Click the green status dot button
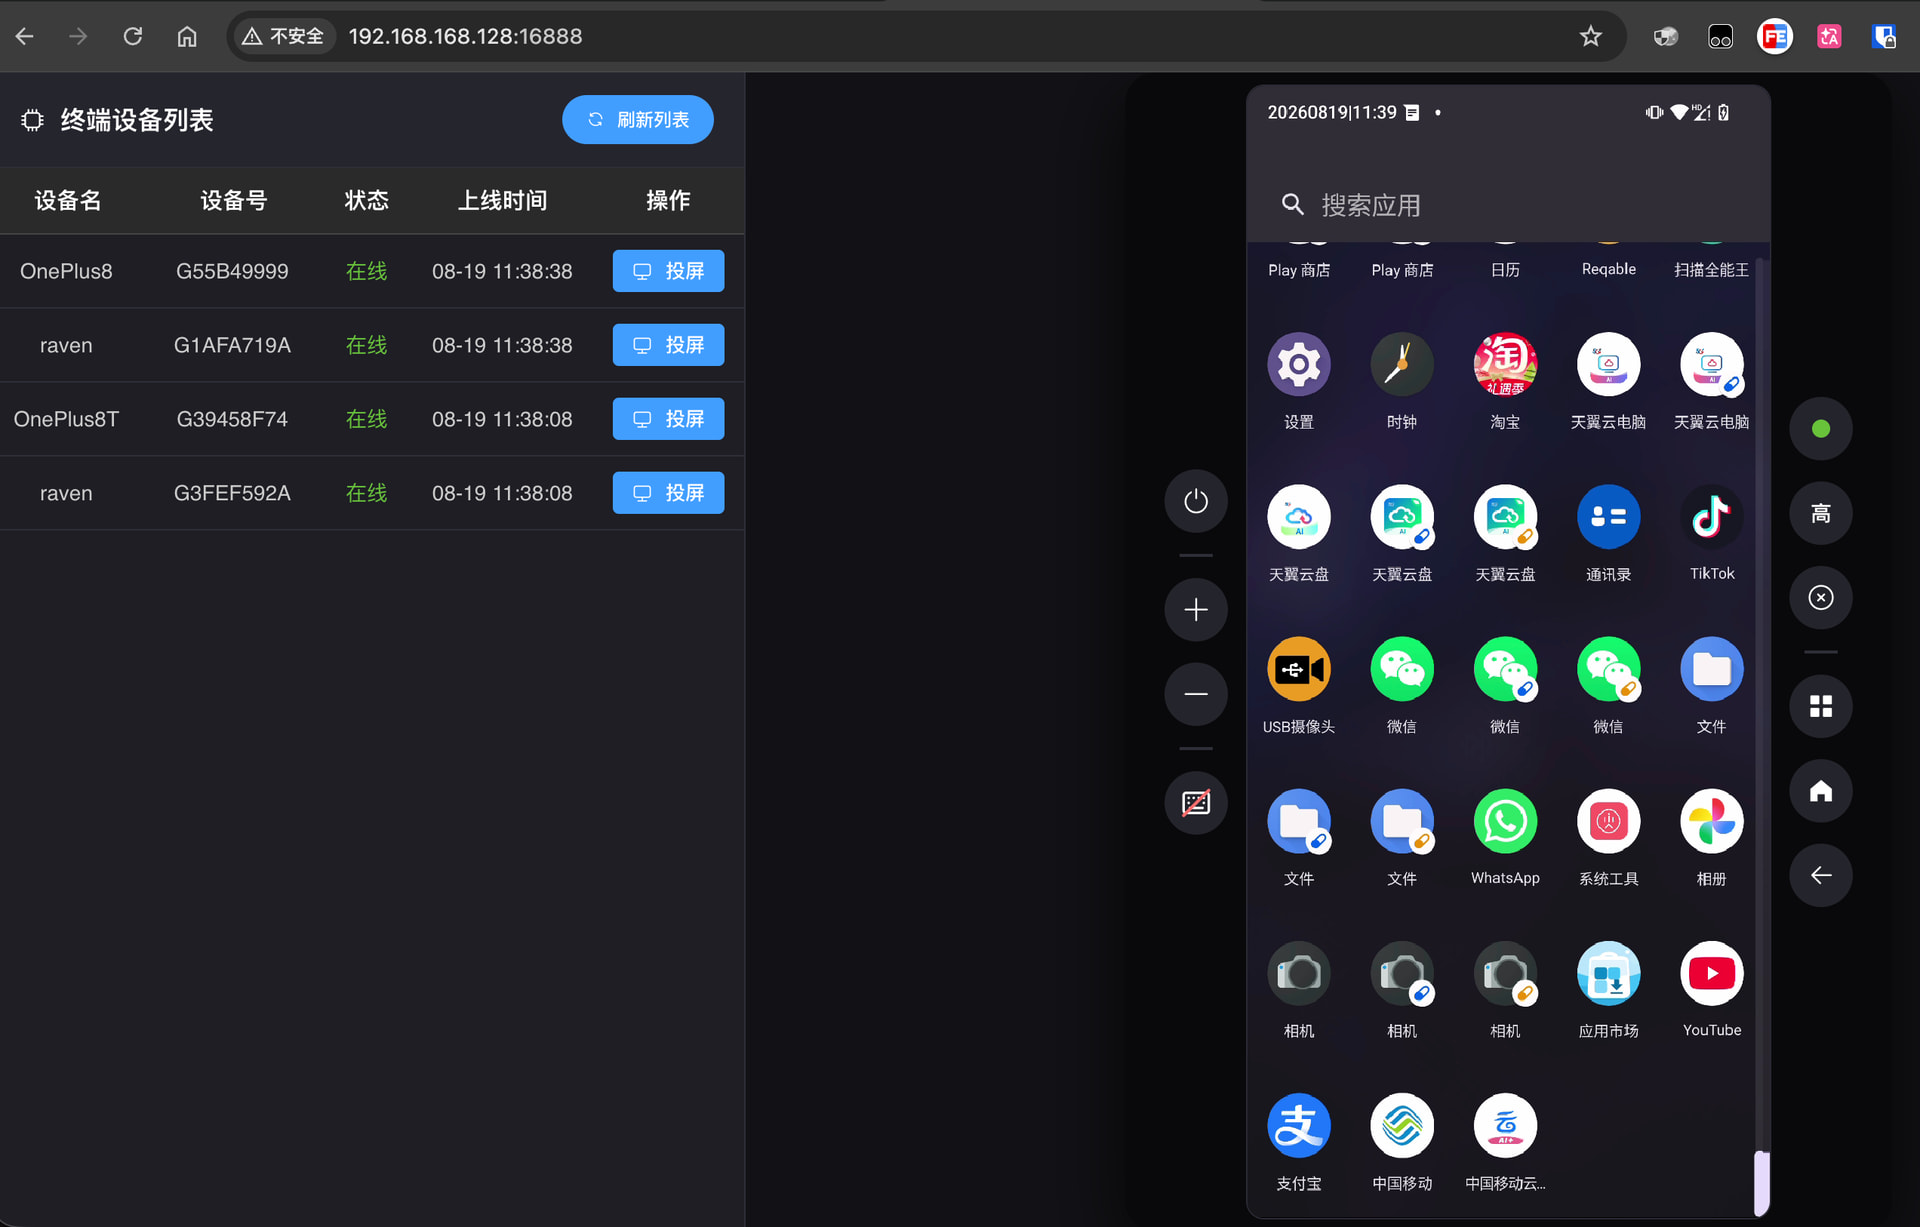 (1821, 429)
